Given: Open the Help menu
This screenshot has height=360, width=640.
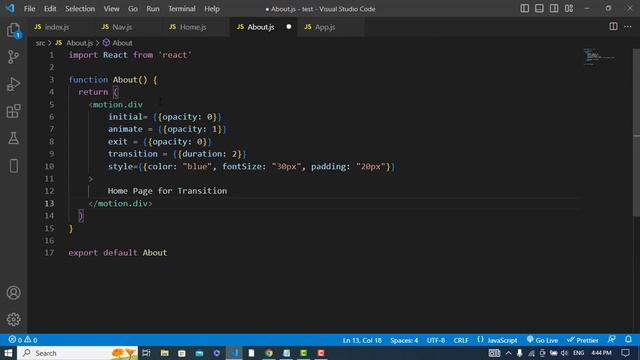Looking at the screenshot, I should click(x=211, y=9).
